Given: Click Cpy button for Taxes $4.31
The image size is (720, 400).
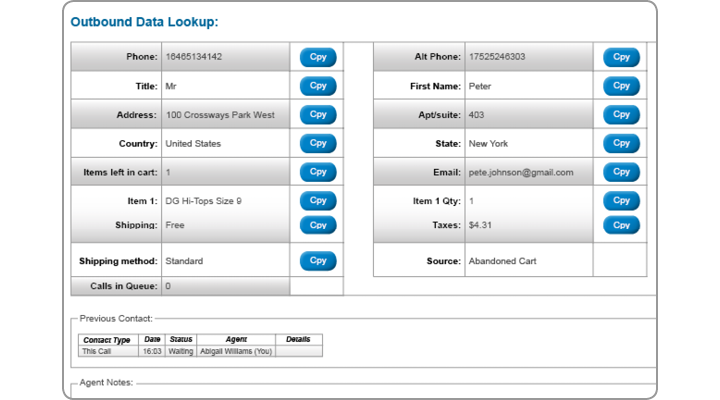Looking at the screenshot, I should point(621,225).
